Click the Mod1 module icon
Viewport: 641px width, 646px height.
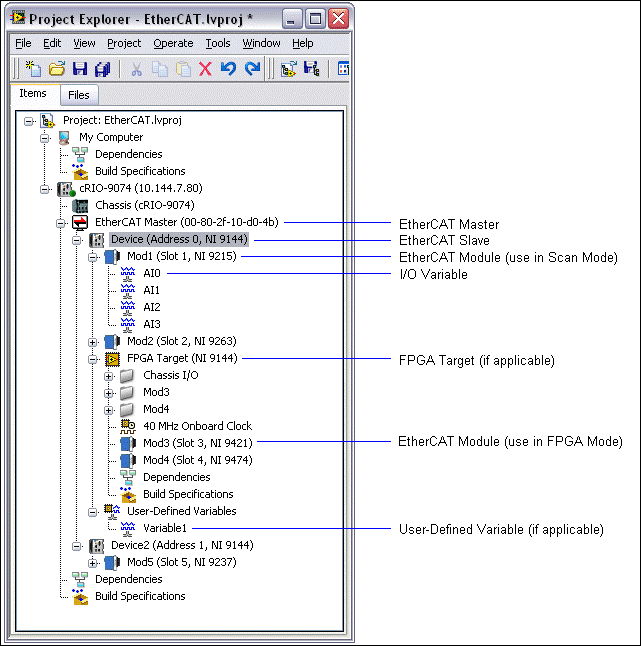coord(112,257)
